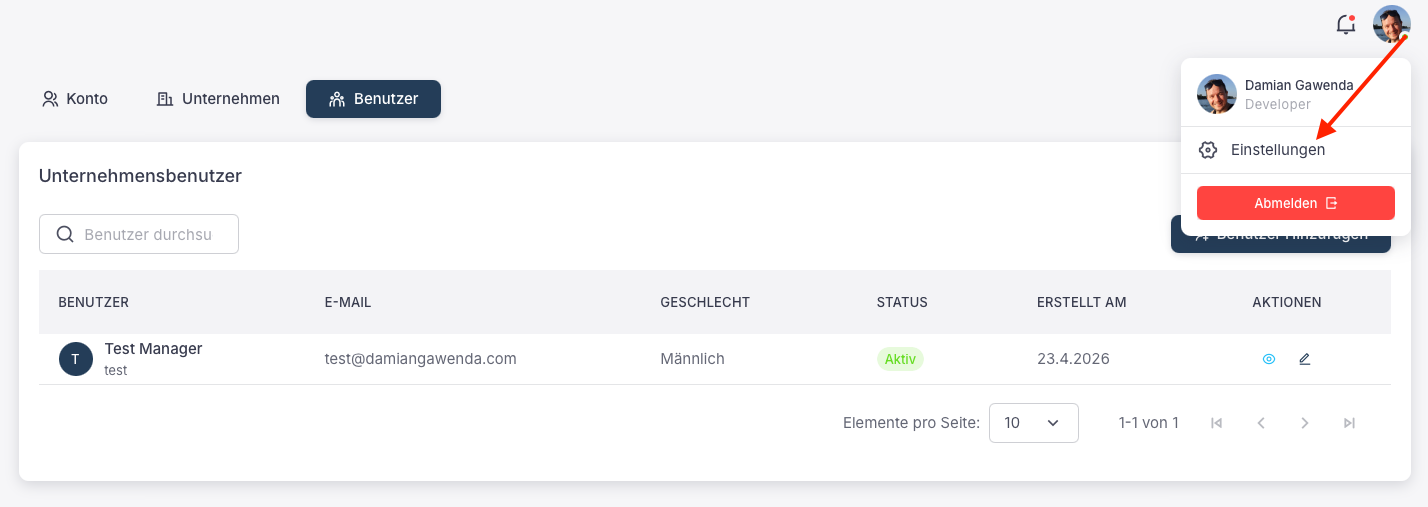The width and height of the screenshot is (1428, 507).
Task: Open the notifications bell
Action: click(1346, 25)
